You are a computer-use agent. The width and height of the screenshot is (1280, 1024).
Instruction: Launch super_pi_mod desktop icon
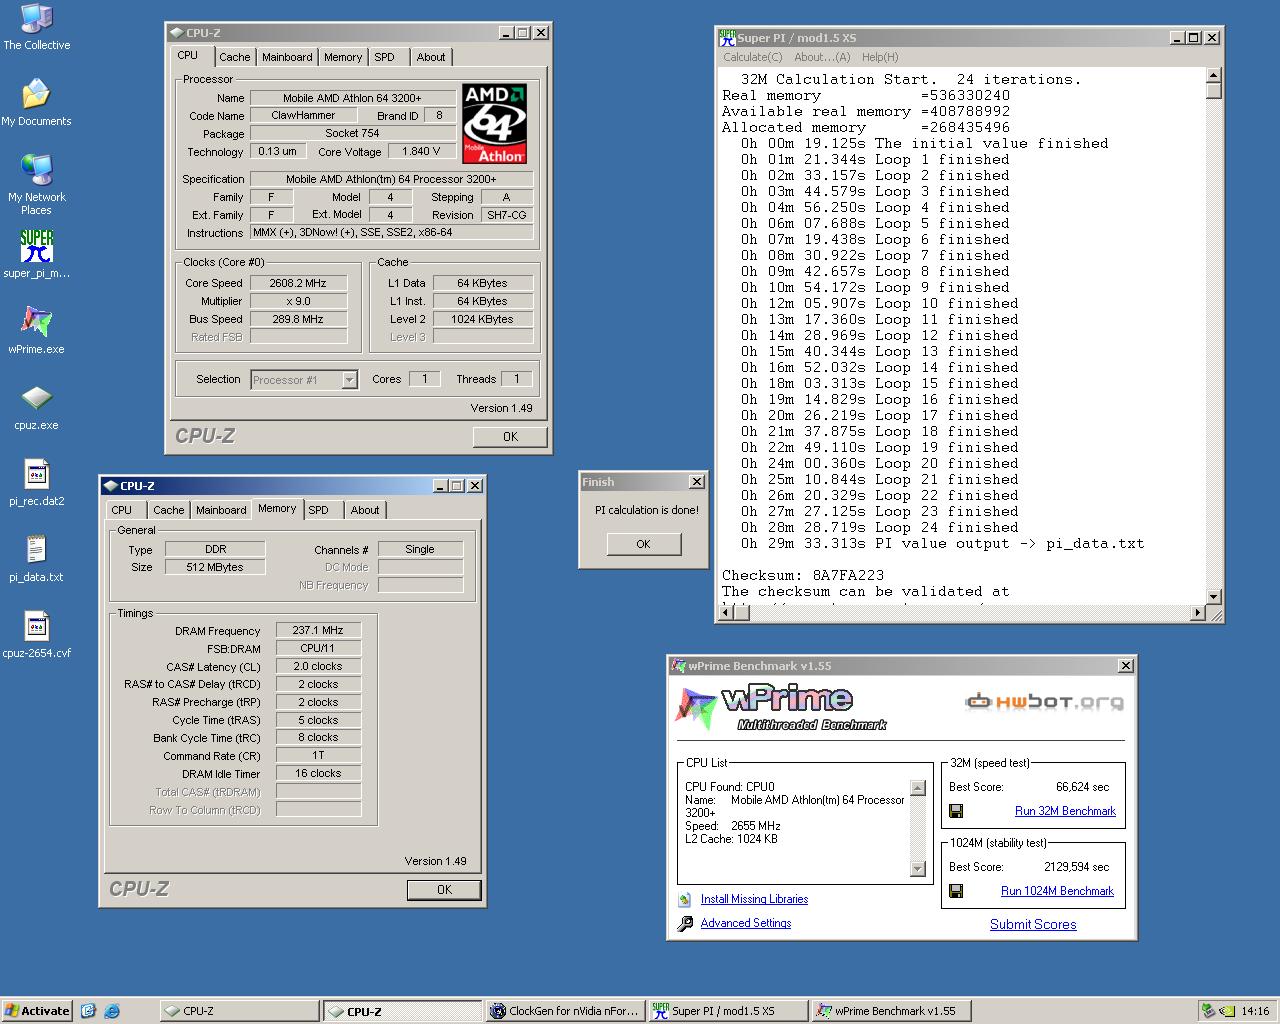(37, 254)
